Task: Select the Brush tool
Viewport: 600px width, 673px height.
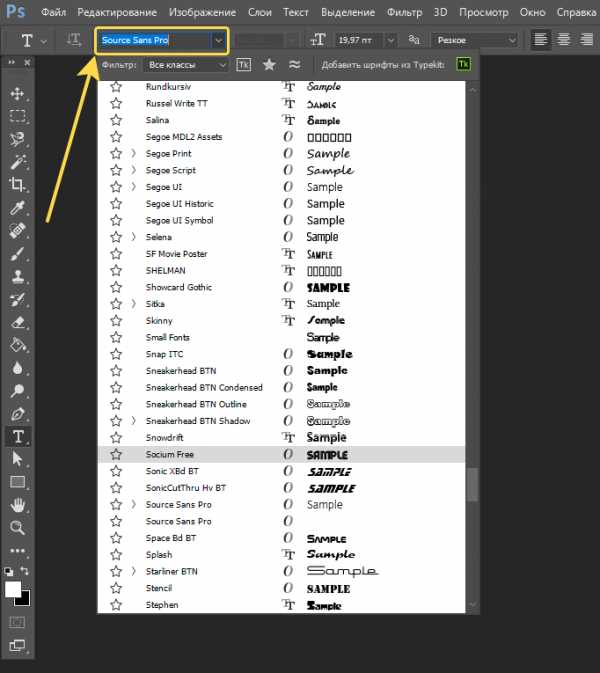Action: pos(17,254)
